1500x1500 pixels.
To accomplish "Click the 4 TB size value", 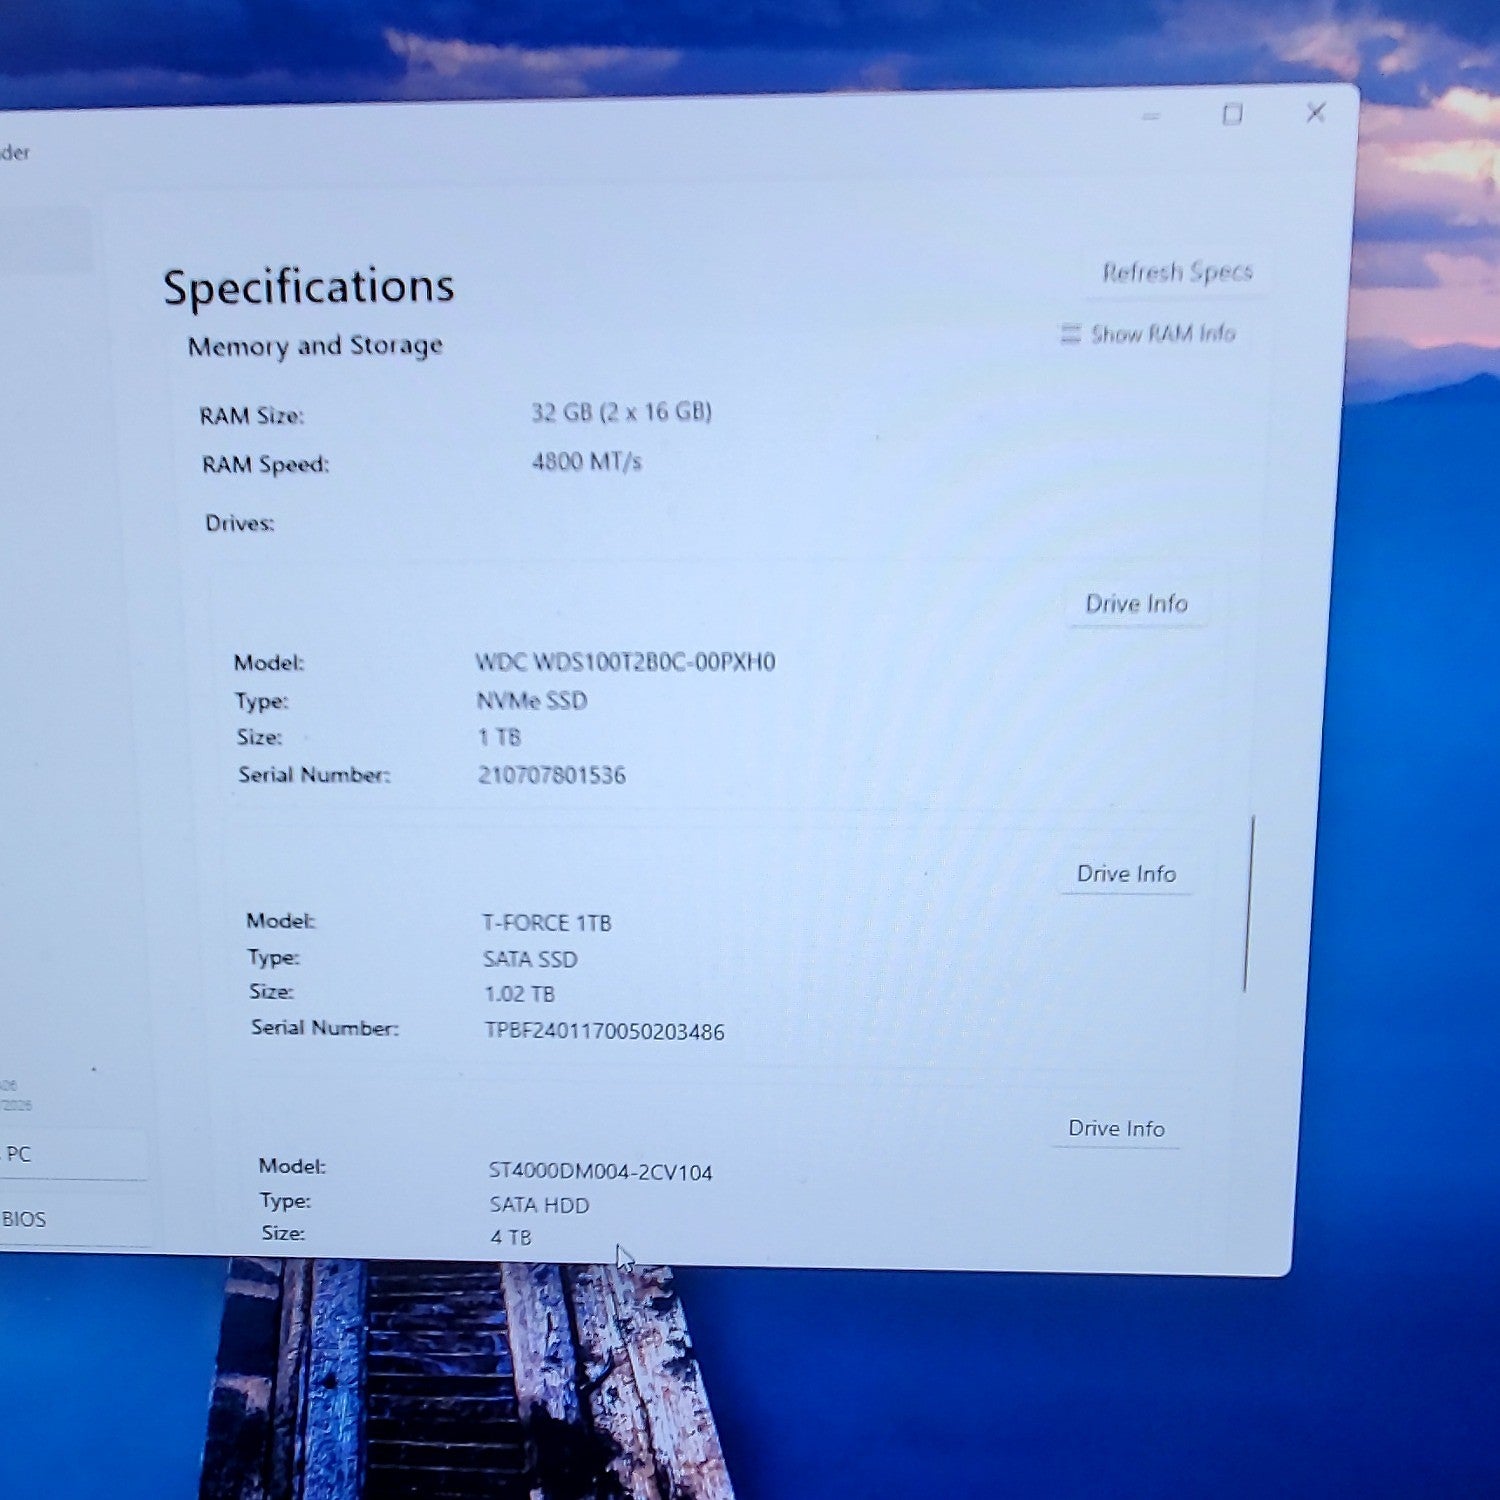I will tap(510, 1237).
